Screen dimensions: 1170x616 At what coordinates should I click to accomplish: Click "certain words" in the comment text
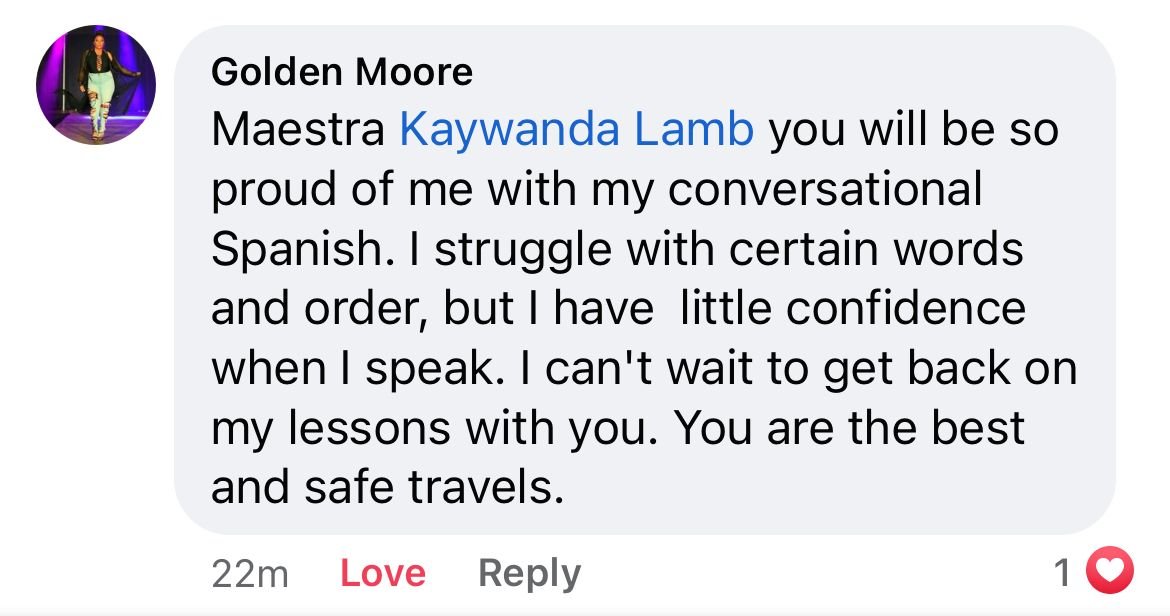(876, 250)
